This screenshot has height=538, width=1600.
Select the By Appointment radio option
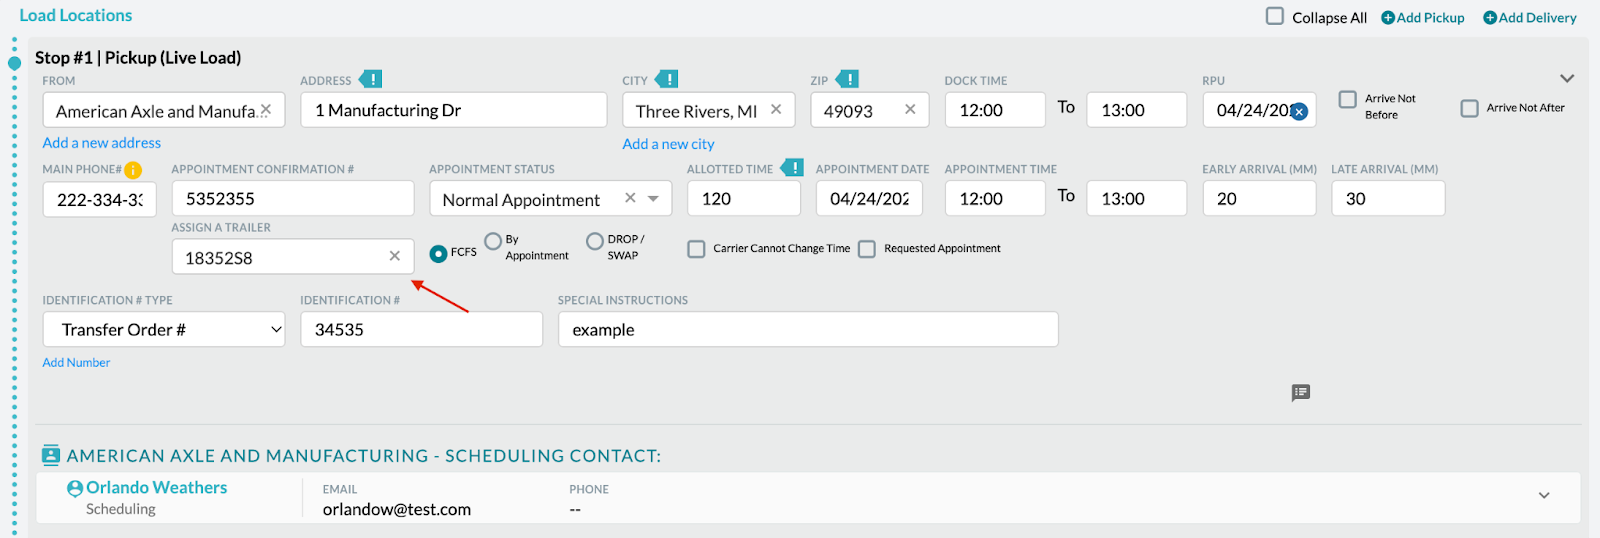click(493, 241)
